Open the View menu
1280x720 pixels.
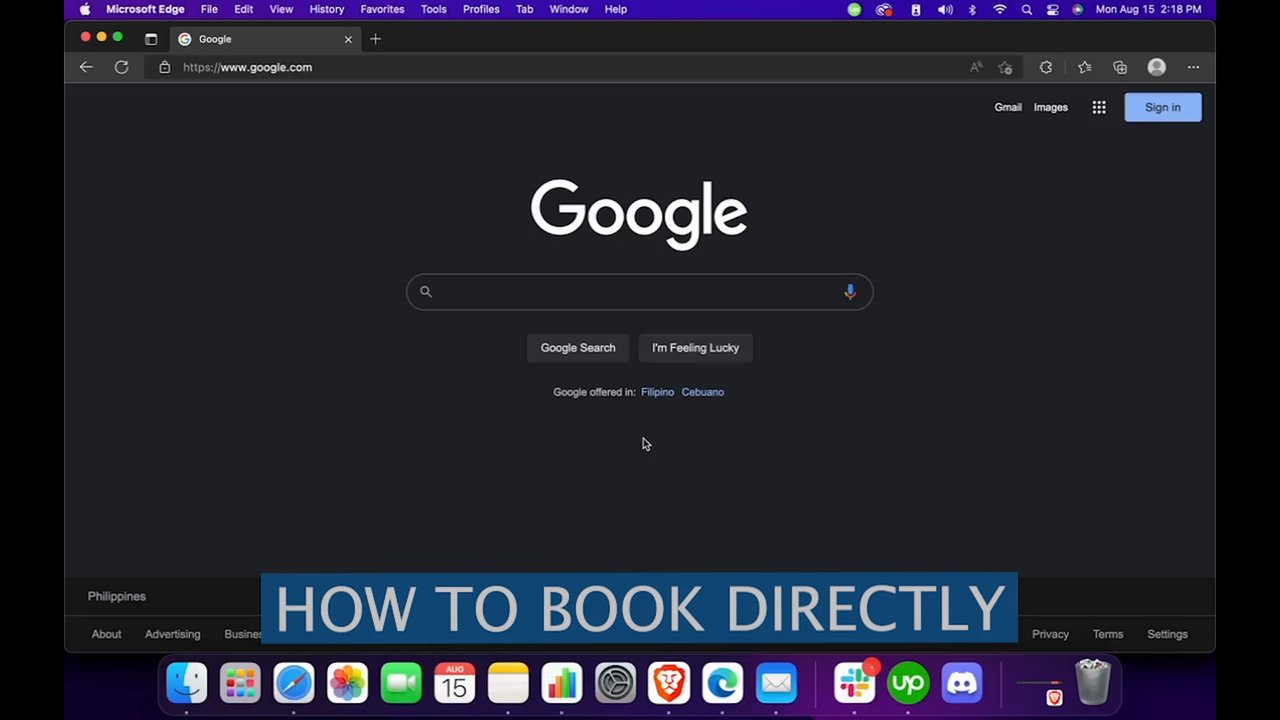click(x=281, y=9)
